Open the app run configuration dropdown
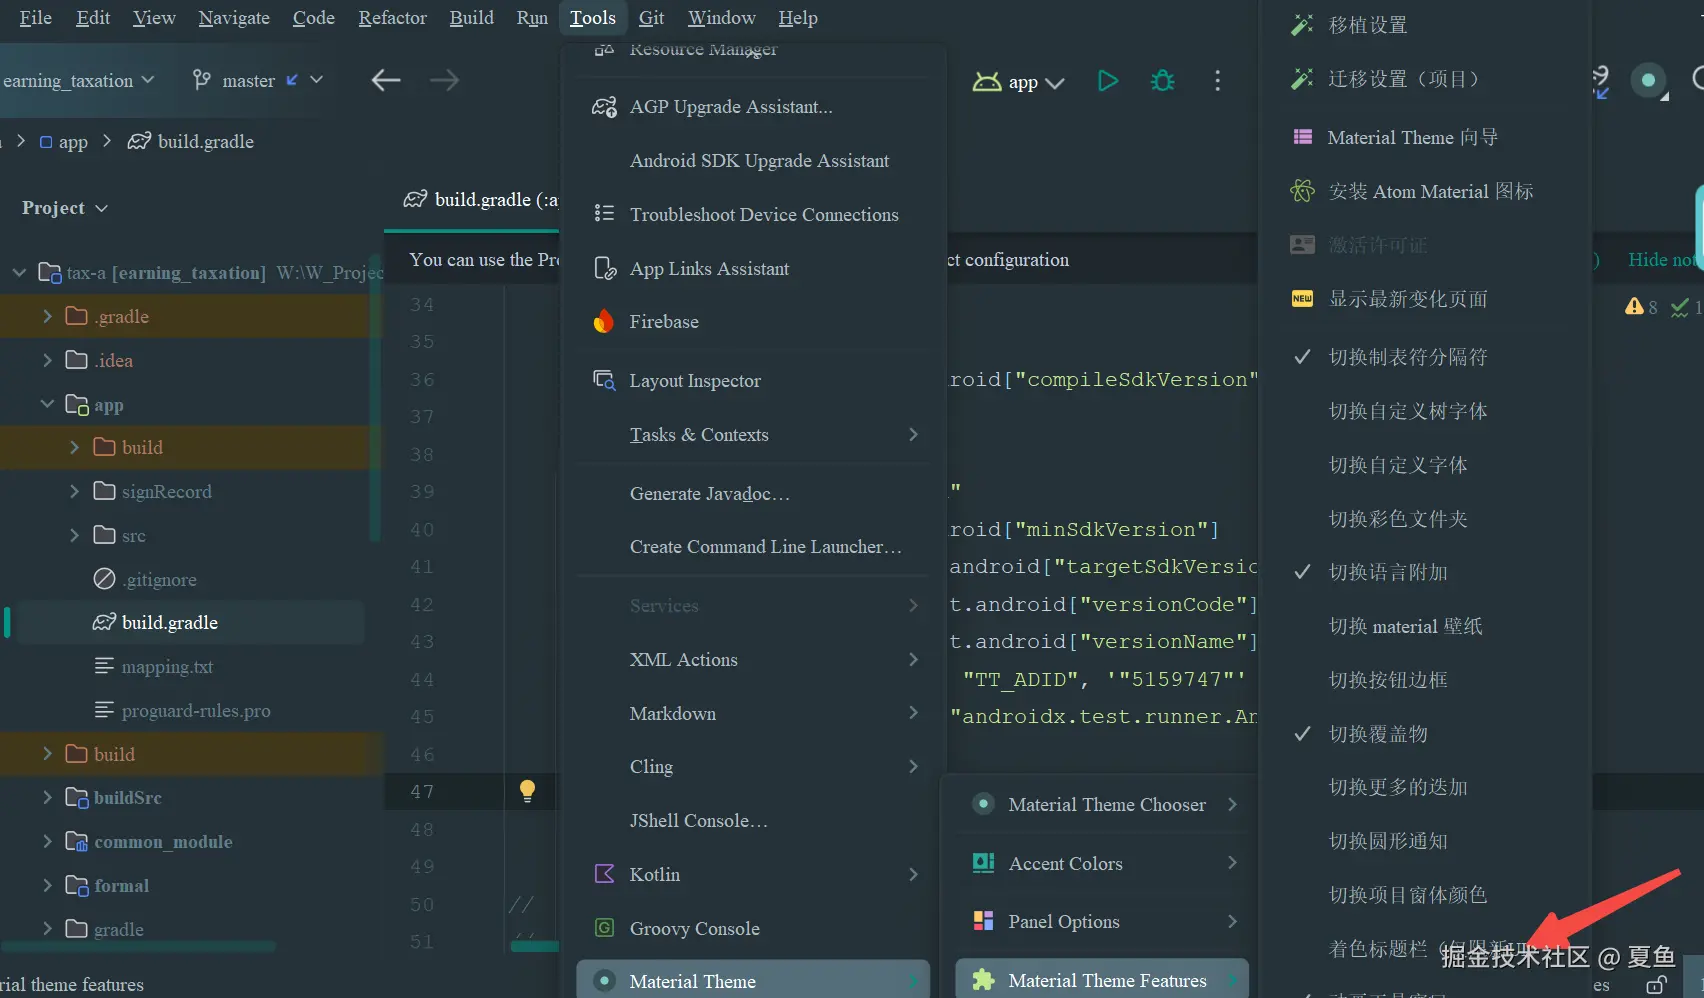The image size is (1704, 998). (1019, 82)
